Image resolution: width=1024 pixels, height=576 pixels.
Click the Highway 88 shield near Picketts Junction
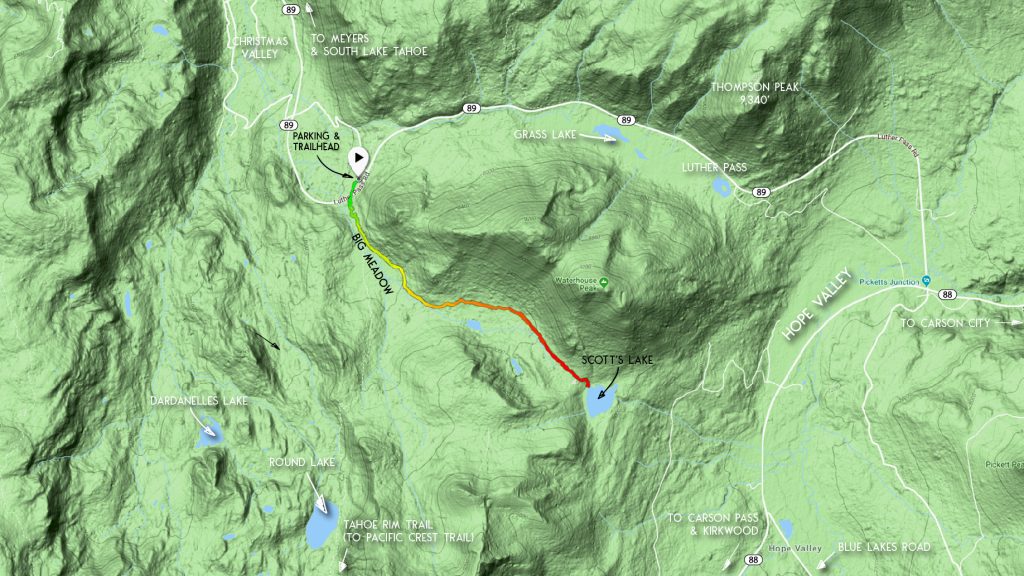947,295
